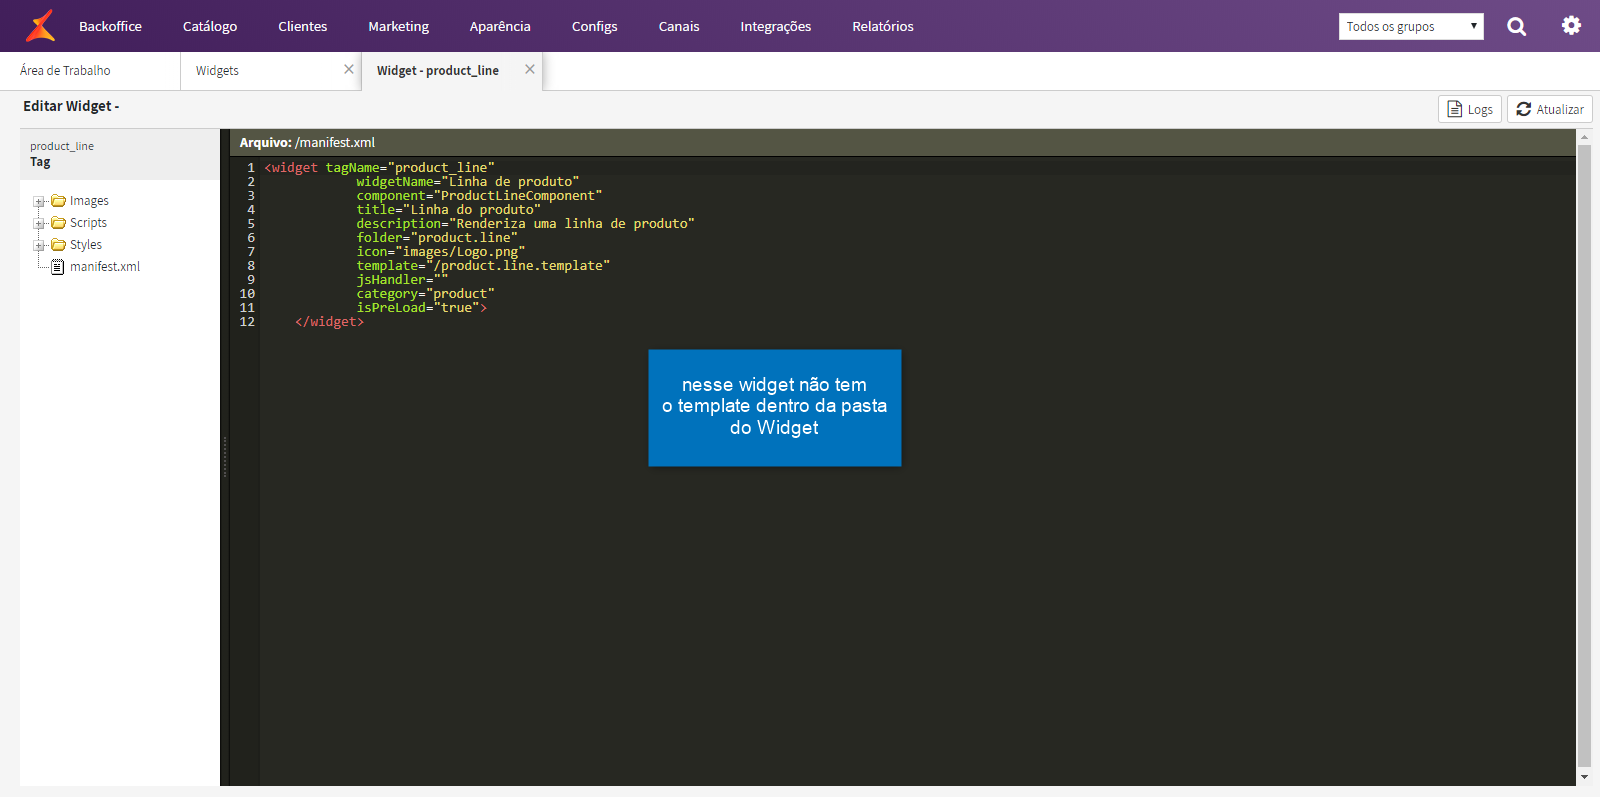The width and height of the screenshot is (1600, 797).
Task: Click line number 1 in the gutter
Action: pyautogui.click(x=251, y=168)
